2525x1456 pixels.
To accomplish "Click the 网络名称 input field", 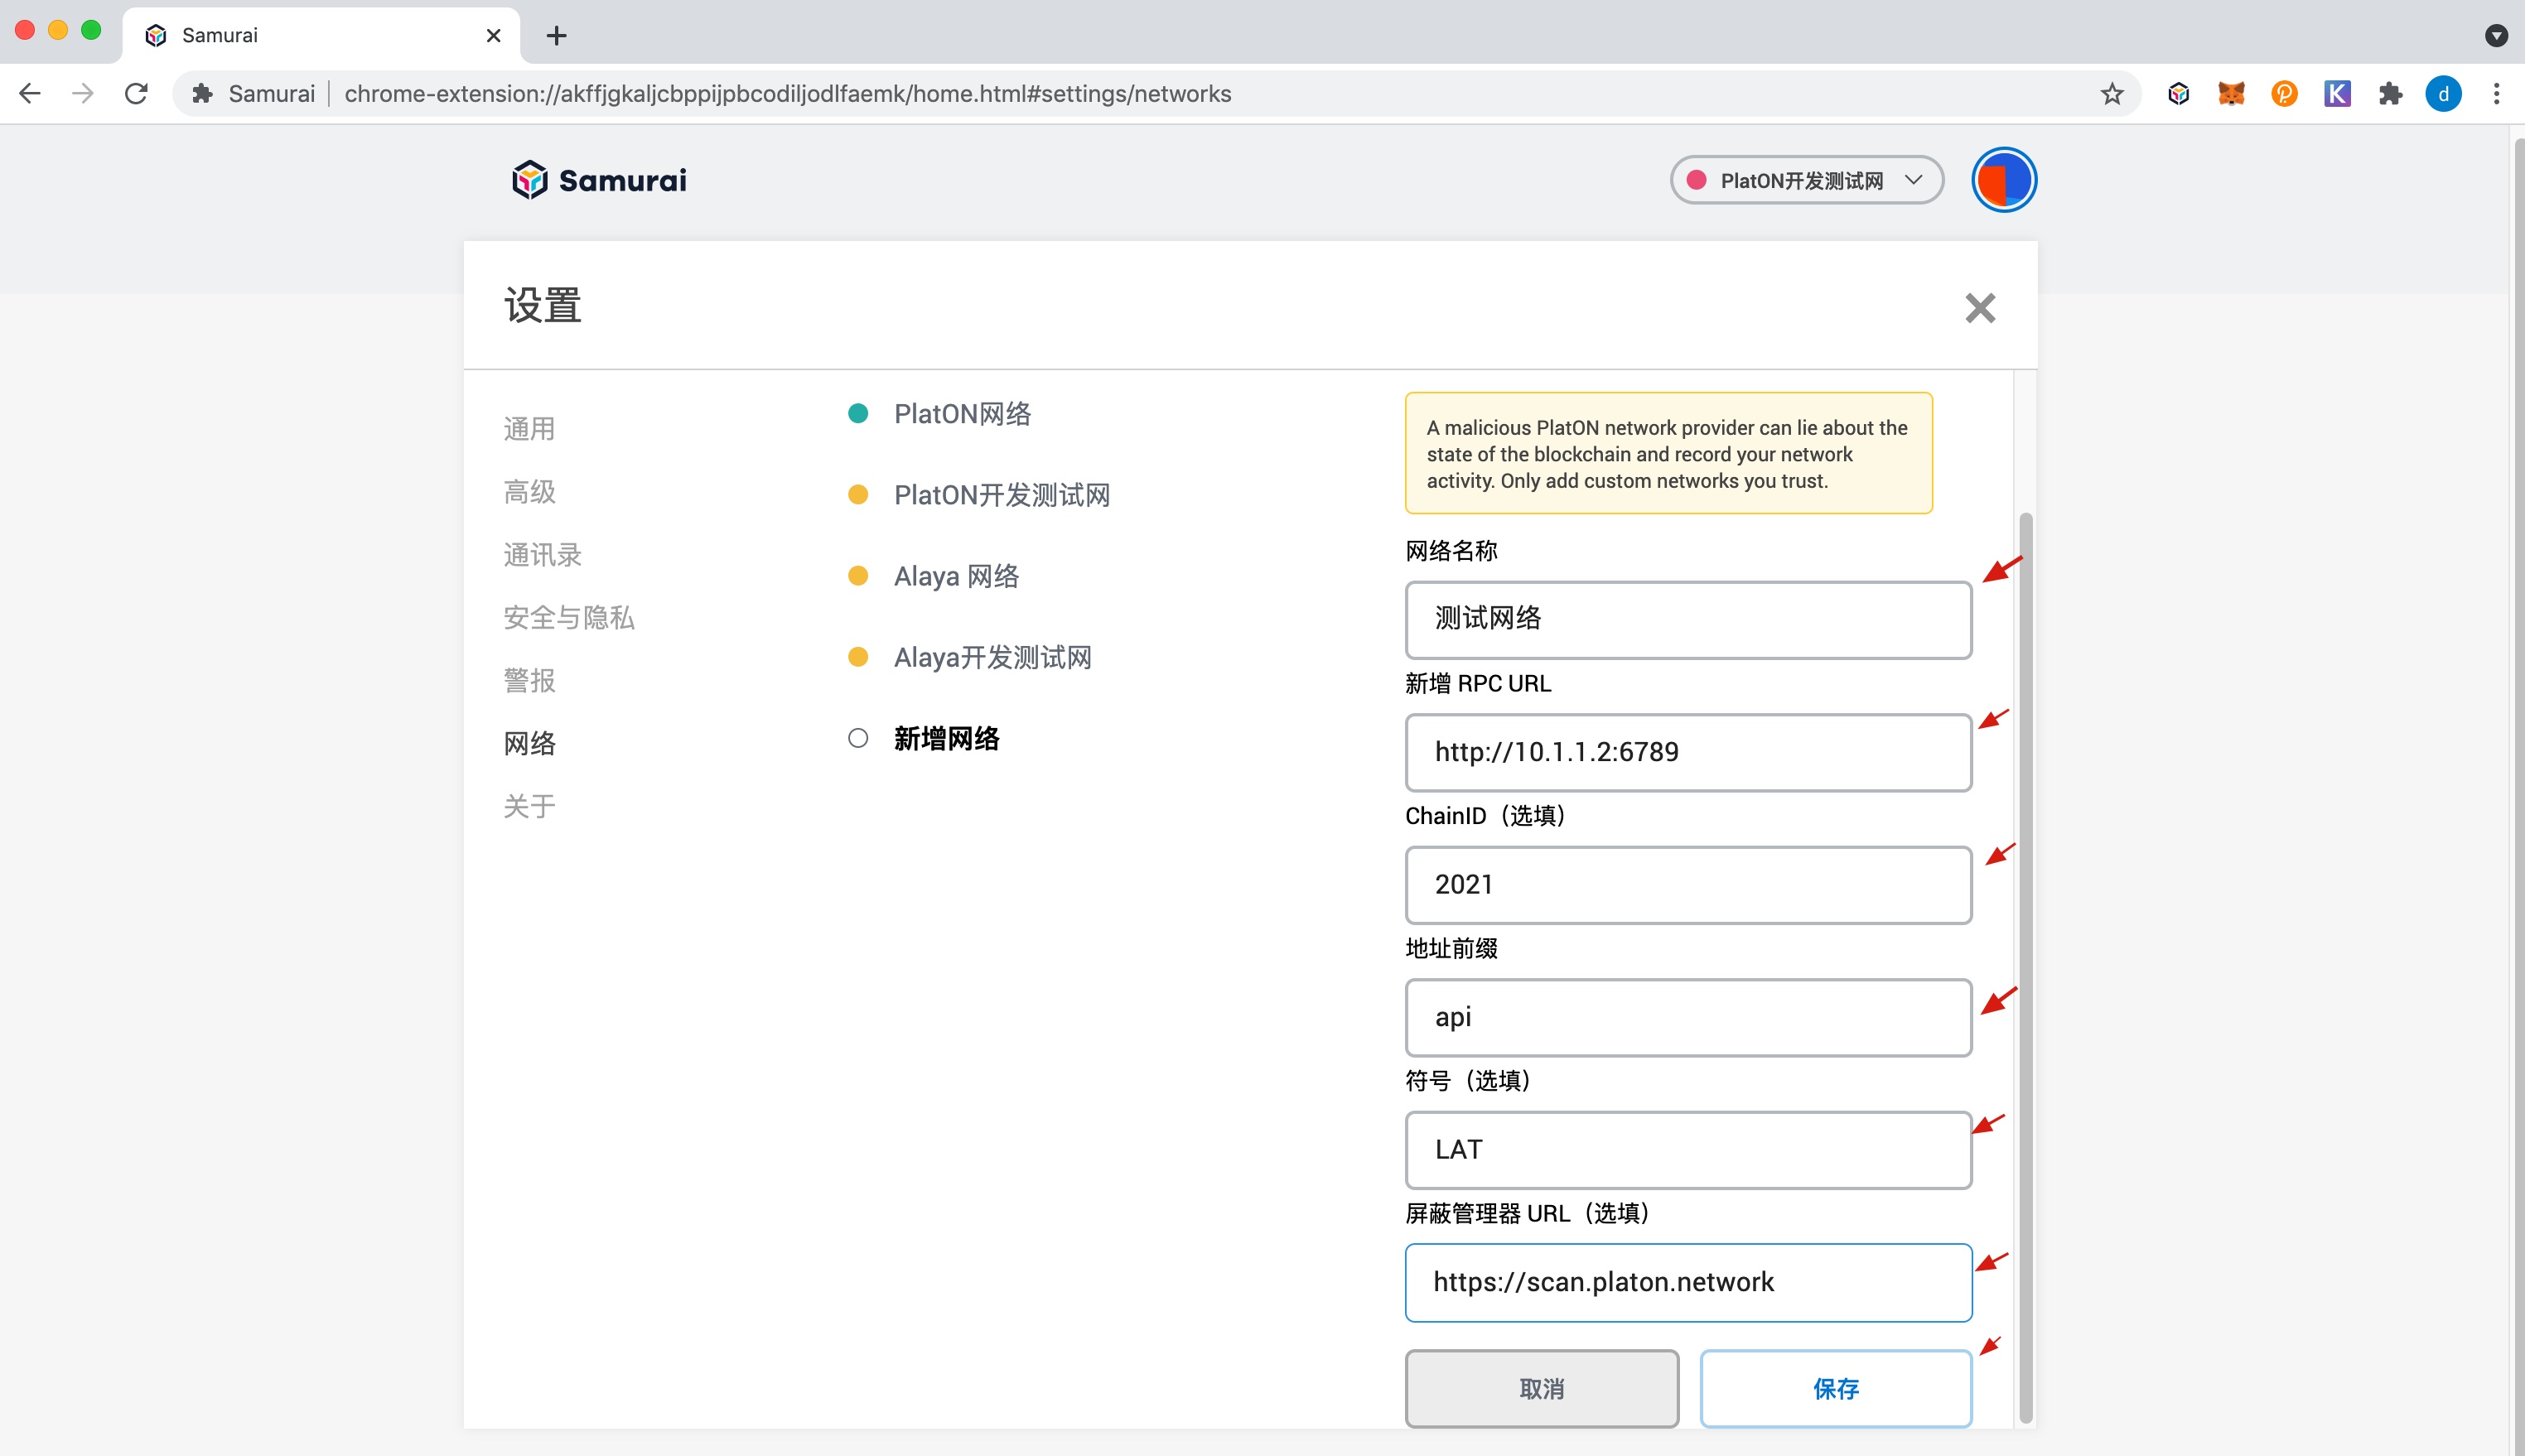I will click(x=1688, y=620).
